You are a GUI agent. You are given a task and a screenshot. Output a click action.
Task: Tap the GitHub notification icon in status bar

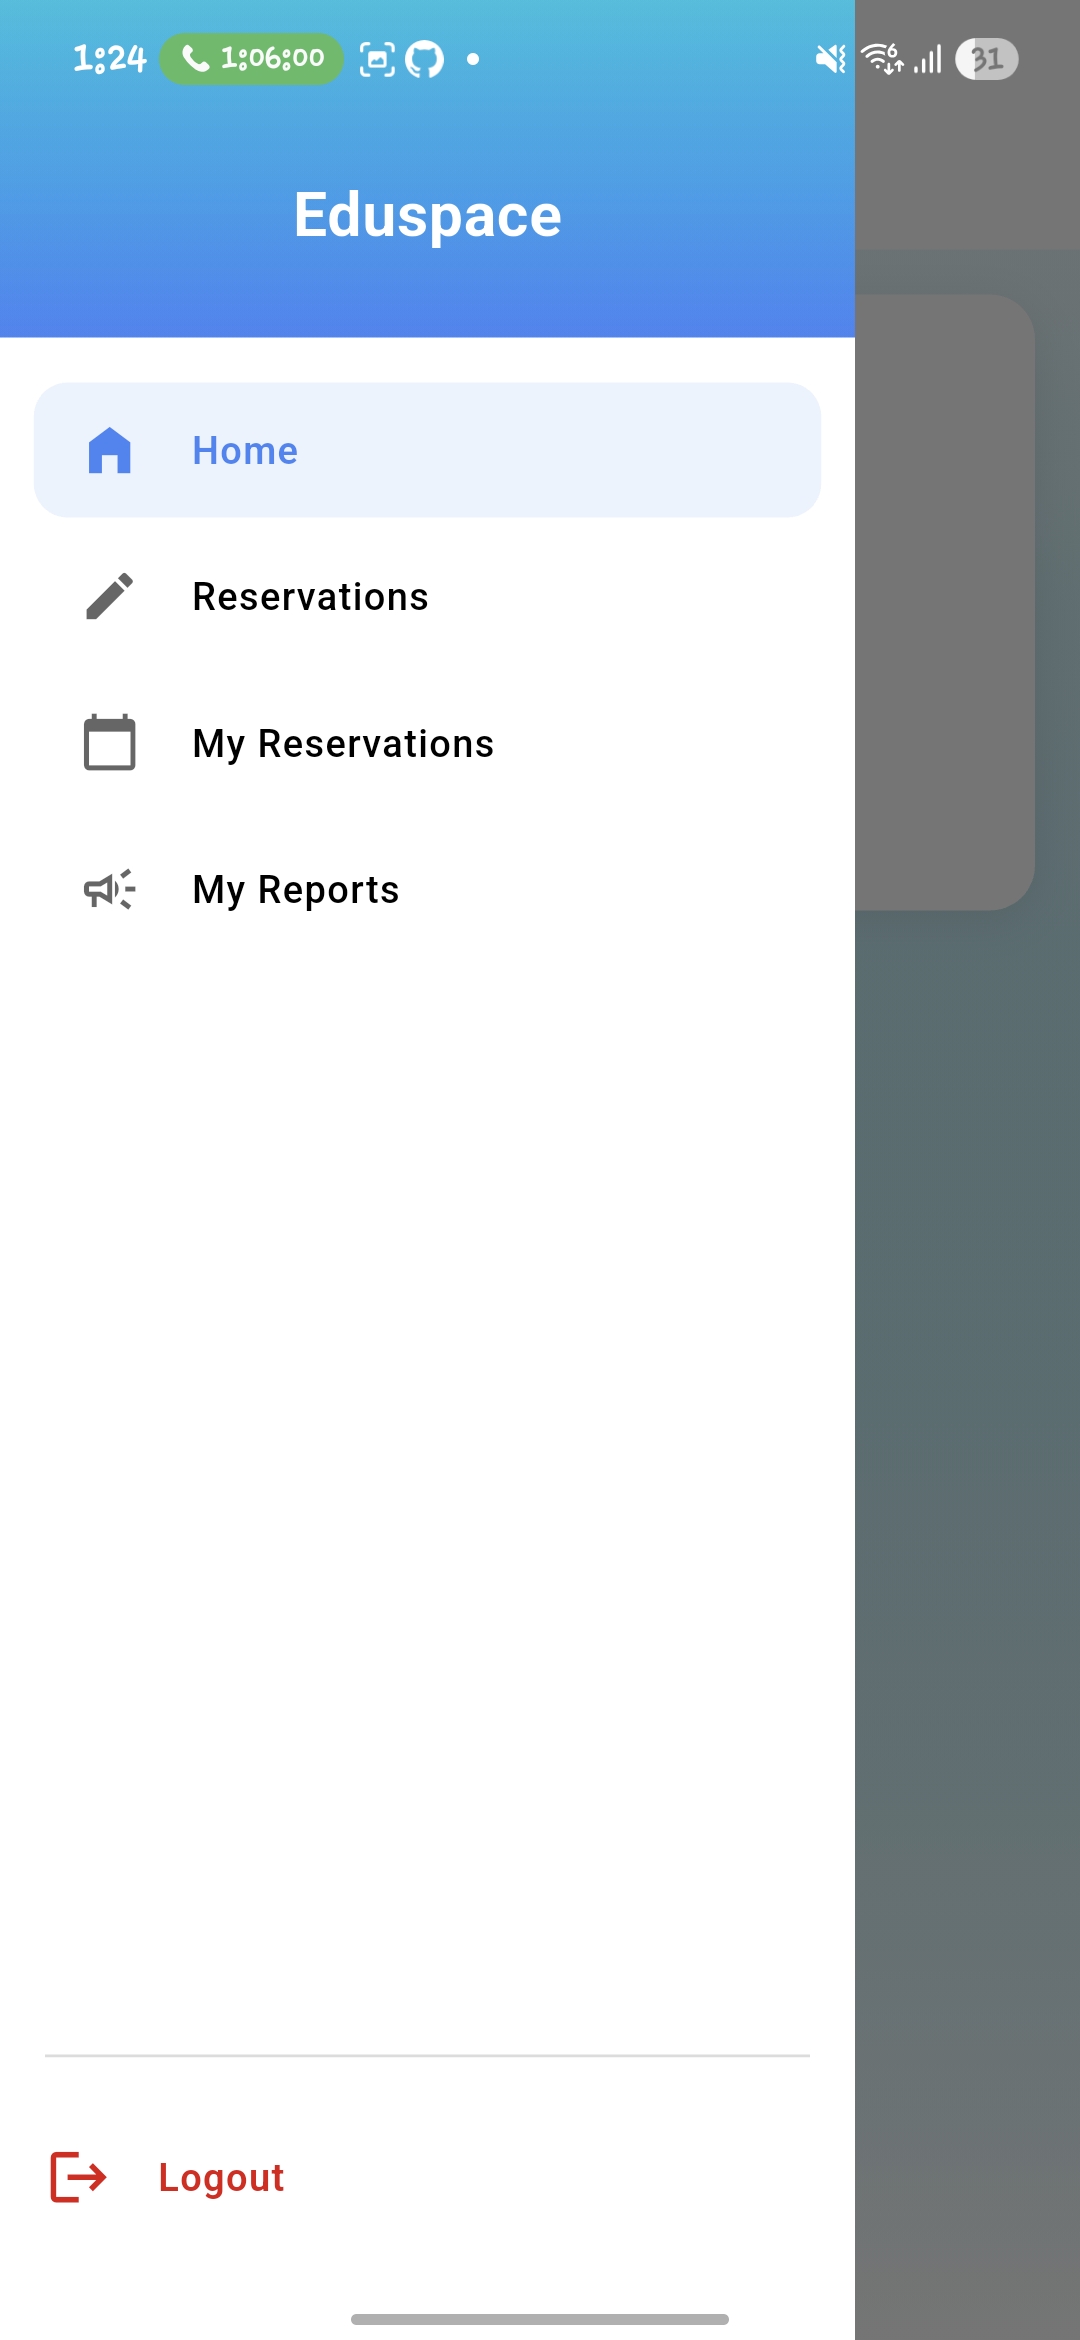pyautogui.click(x=424, y=60)
